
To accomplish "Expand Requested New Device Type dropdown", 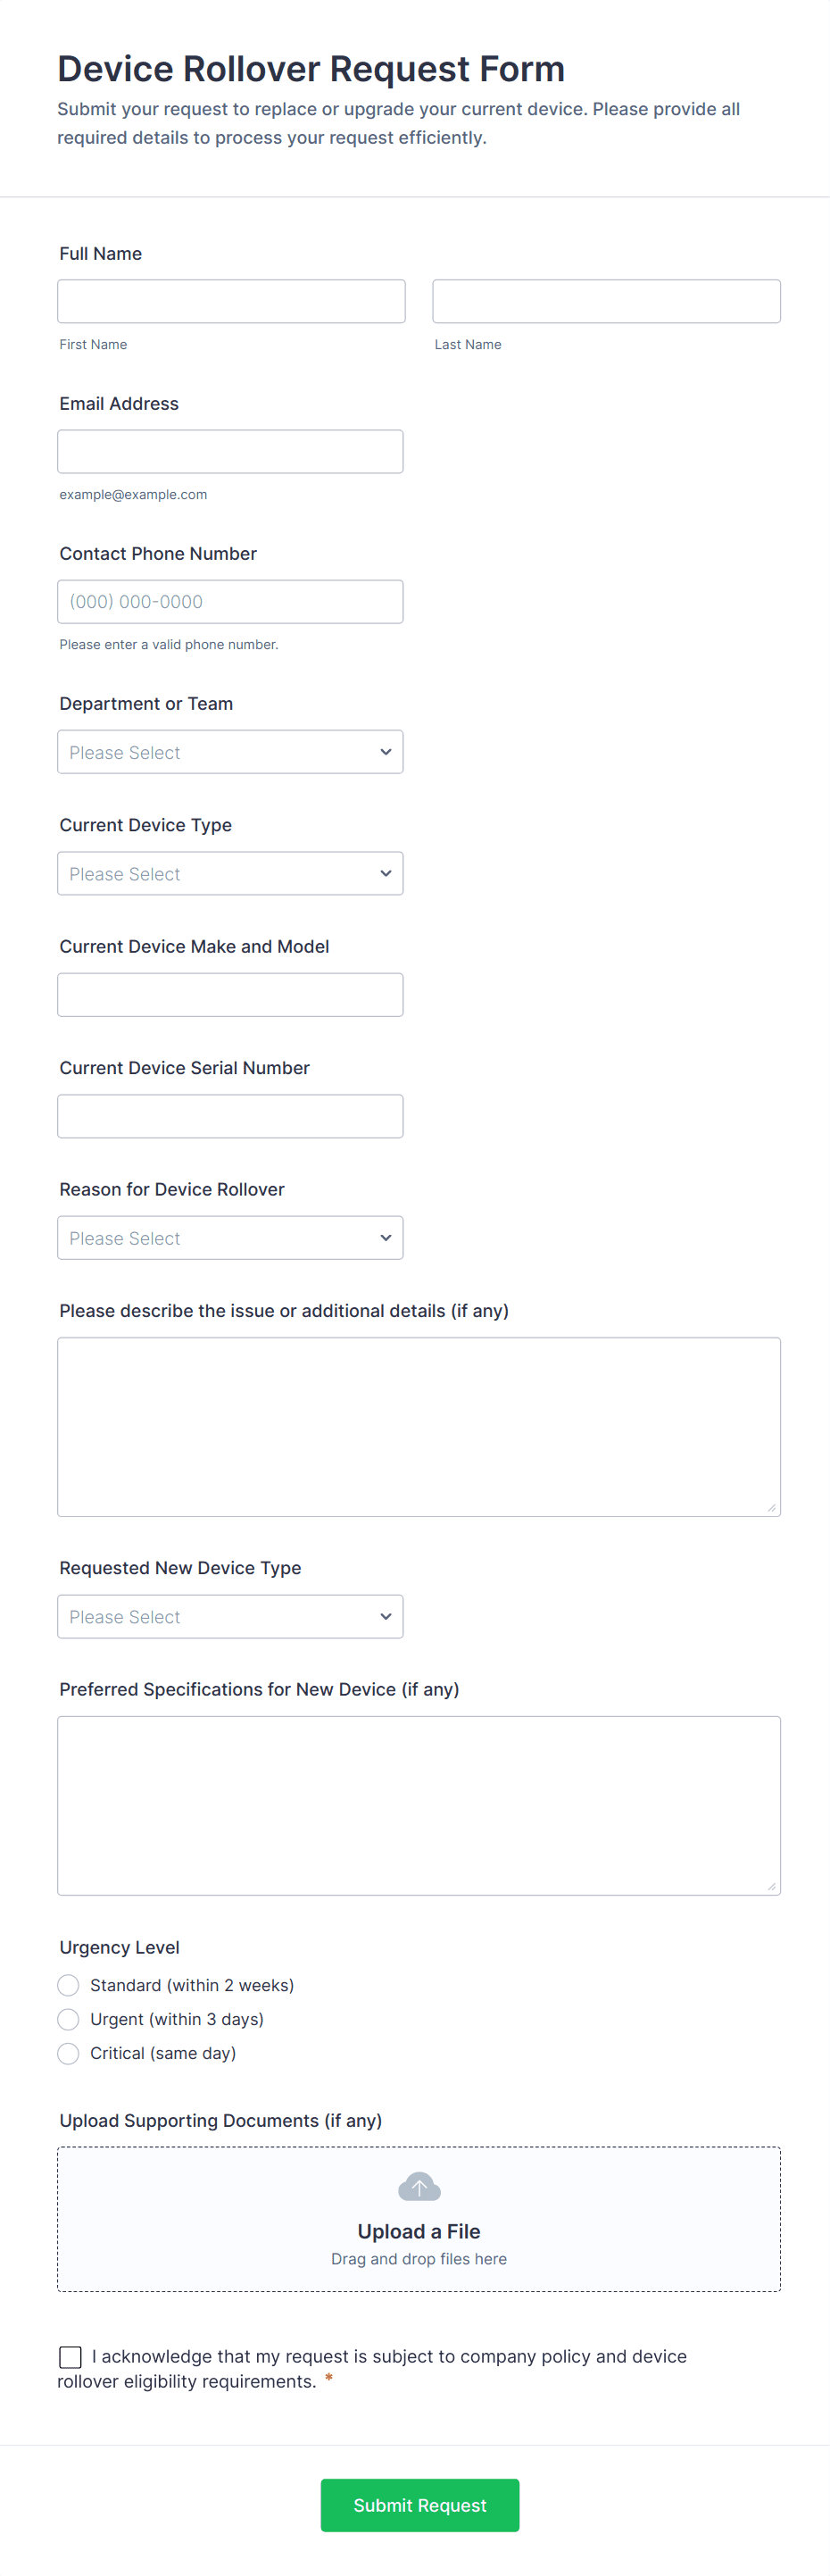I will [x=230, y=1616].
